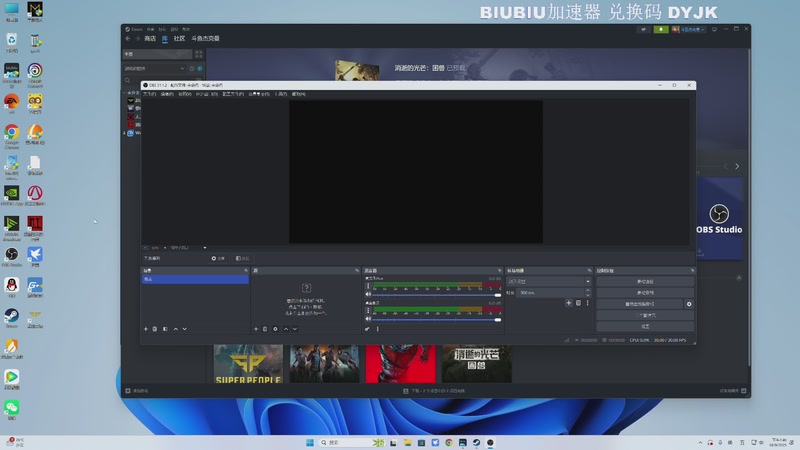Screen dimensions: 800x450
Task: Switch Steam library to grid view icon
Action: (x=198, y=54)
